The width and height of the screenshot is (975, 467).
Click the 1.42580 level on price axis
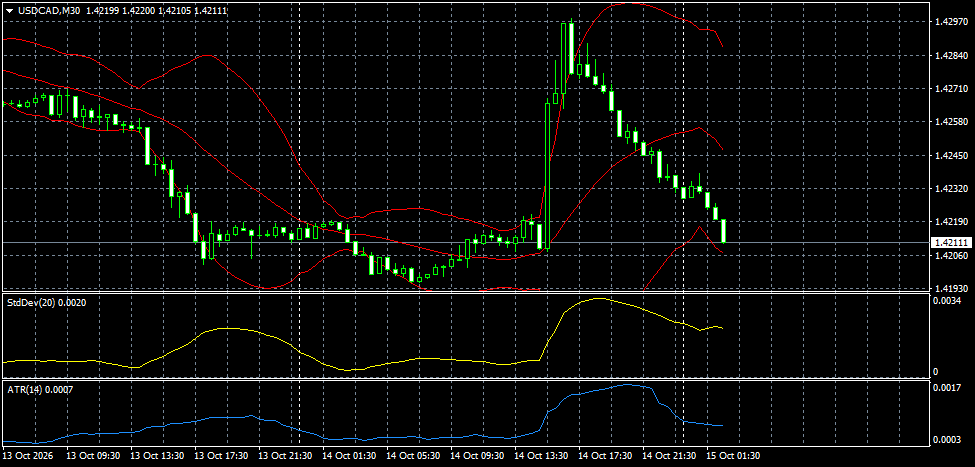pyautogui.click(x=951, y=122)
